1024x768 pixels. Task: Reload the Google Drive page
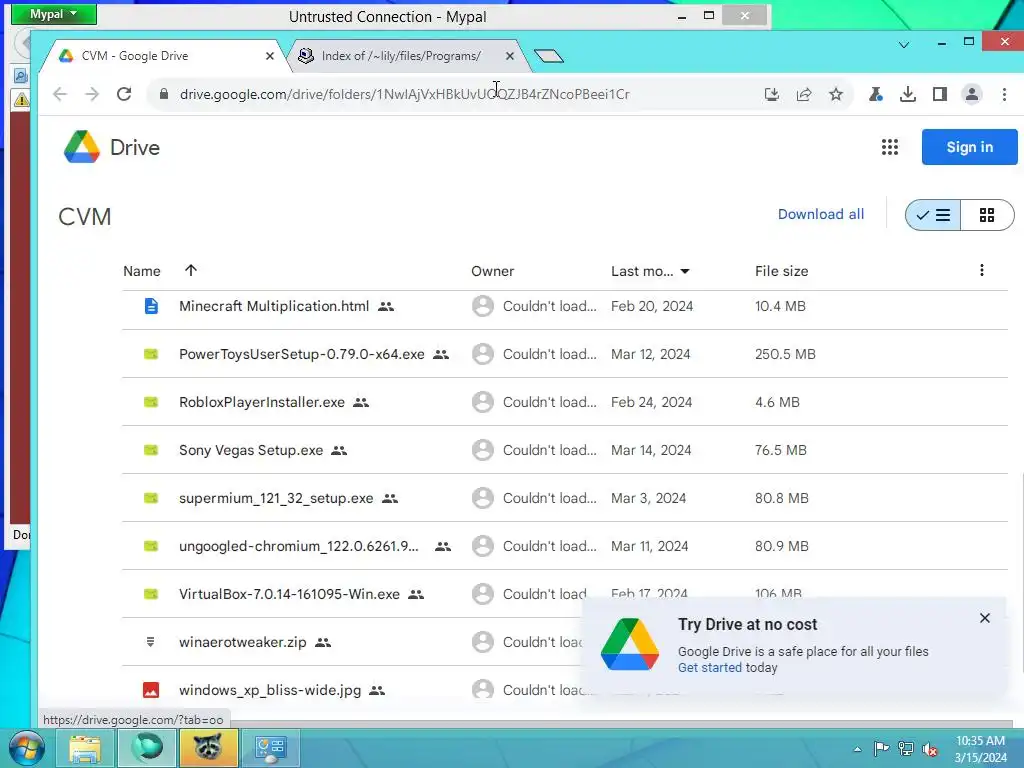124,94
